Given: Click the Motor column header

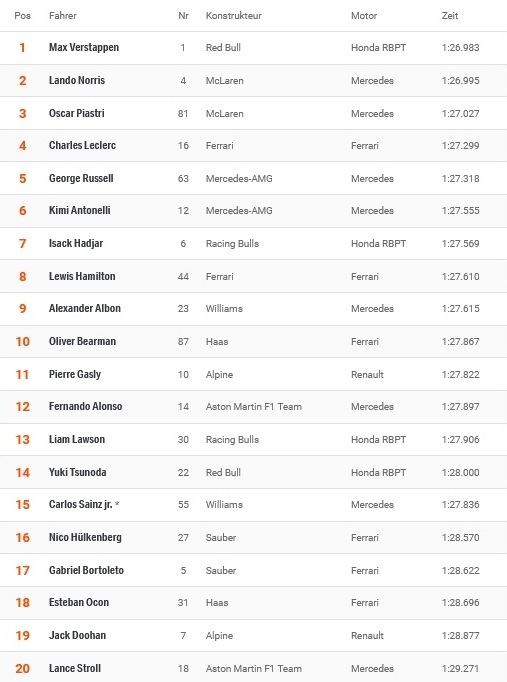Looking at the screenshot, I should [x=364, y=16].
